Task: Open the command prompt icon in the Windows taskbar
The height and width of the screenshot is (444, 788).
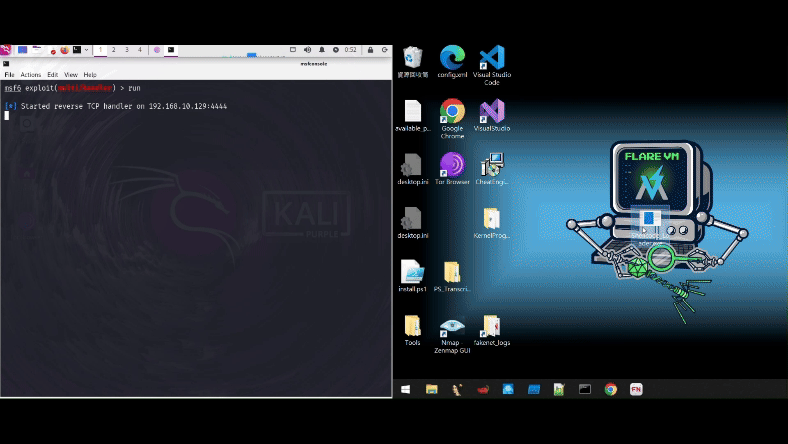Action: click(585, 389)
